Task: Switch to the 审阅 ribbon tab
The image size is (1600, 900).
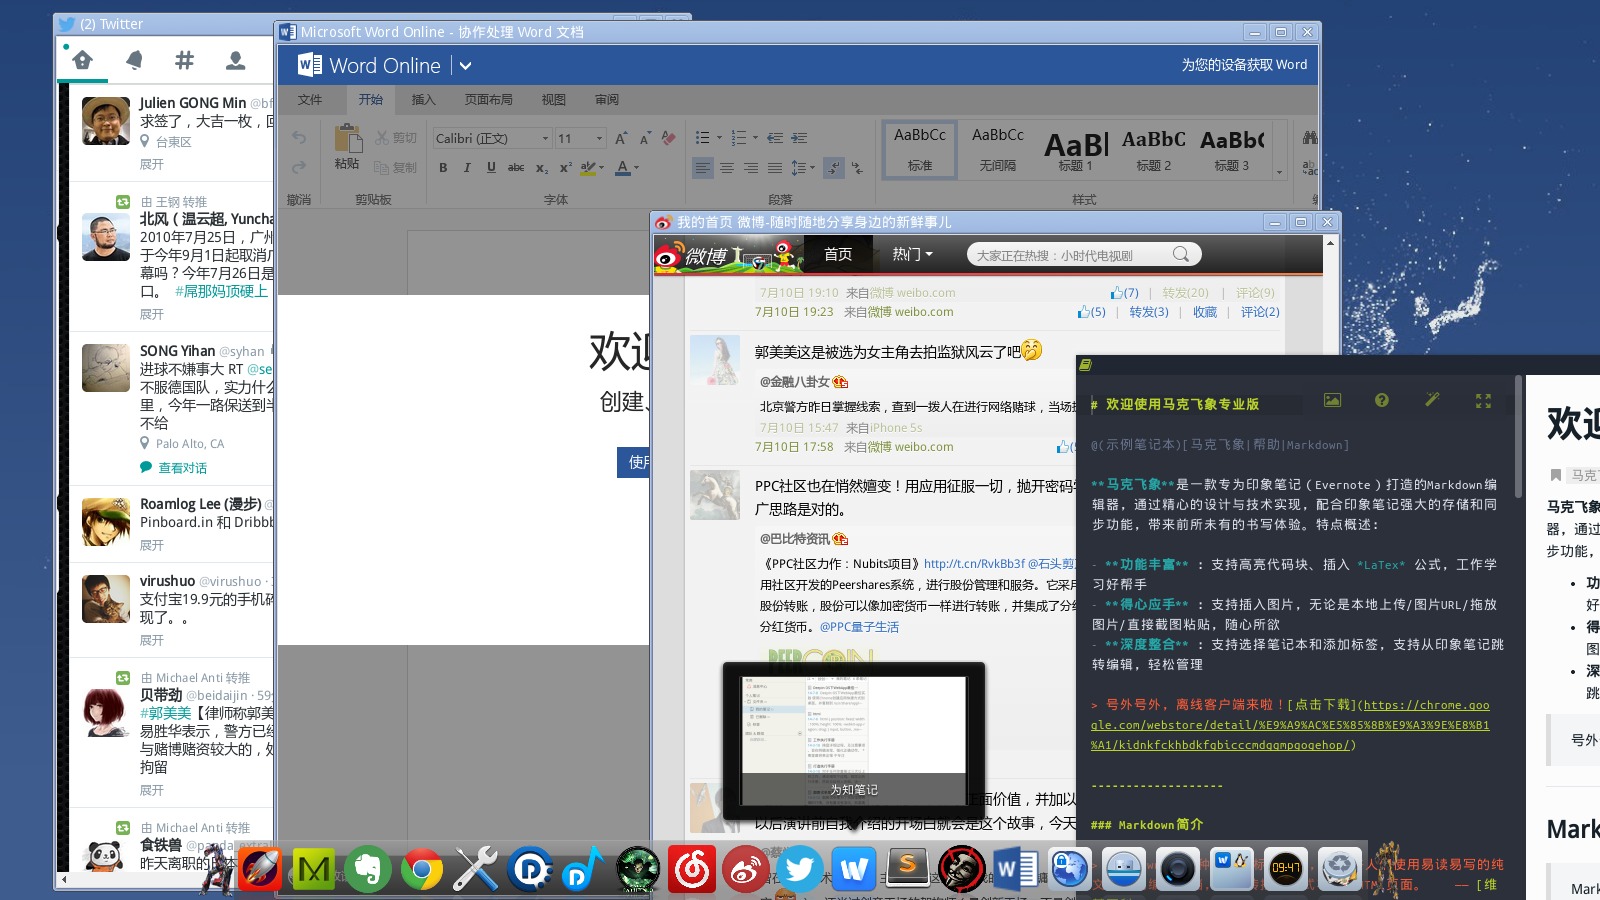Action: (607, 100)
